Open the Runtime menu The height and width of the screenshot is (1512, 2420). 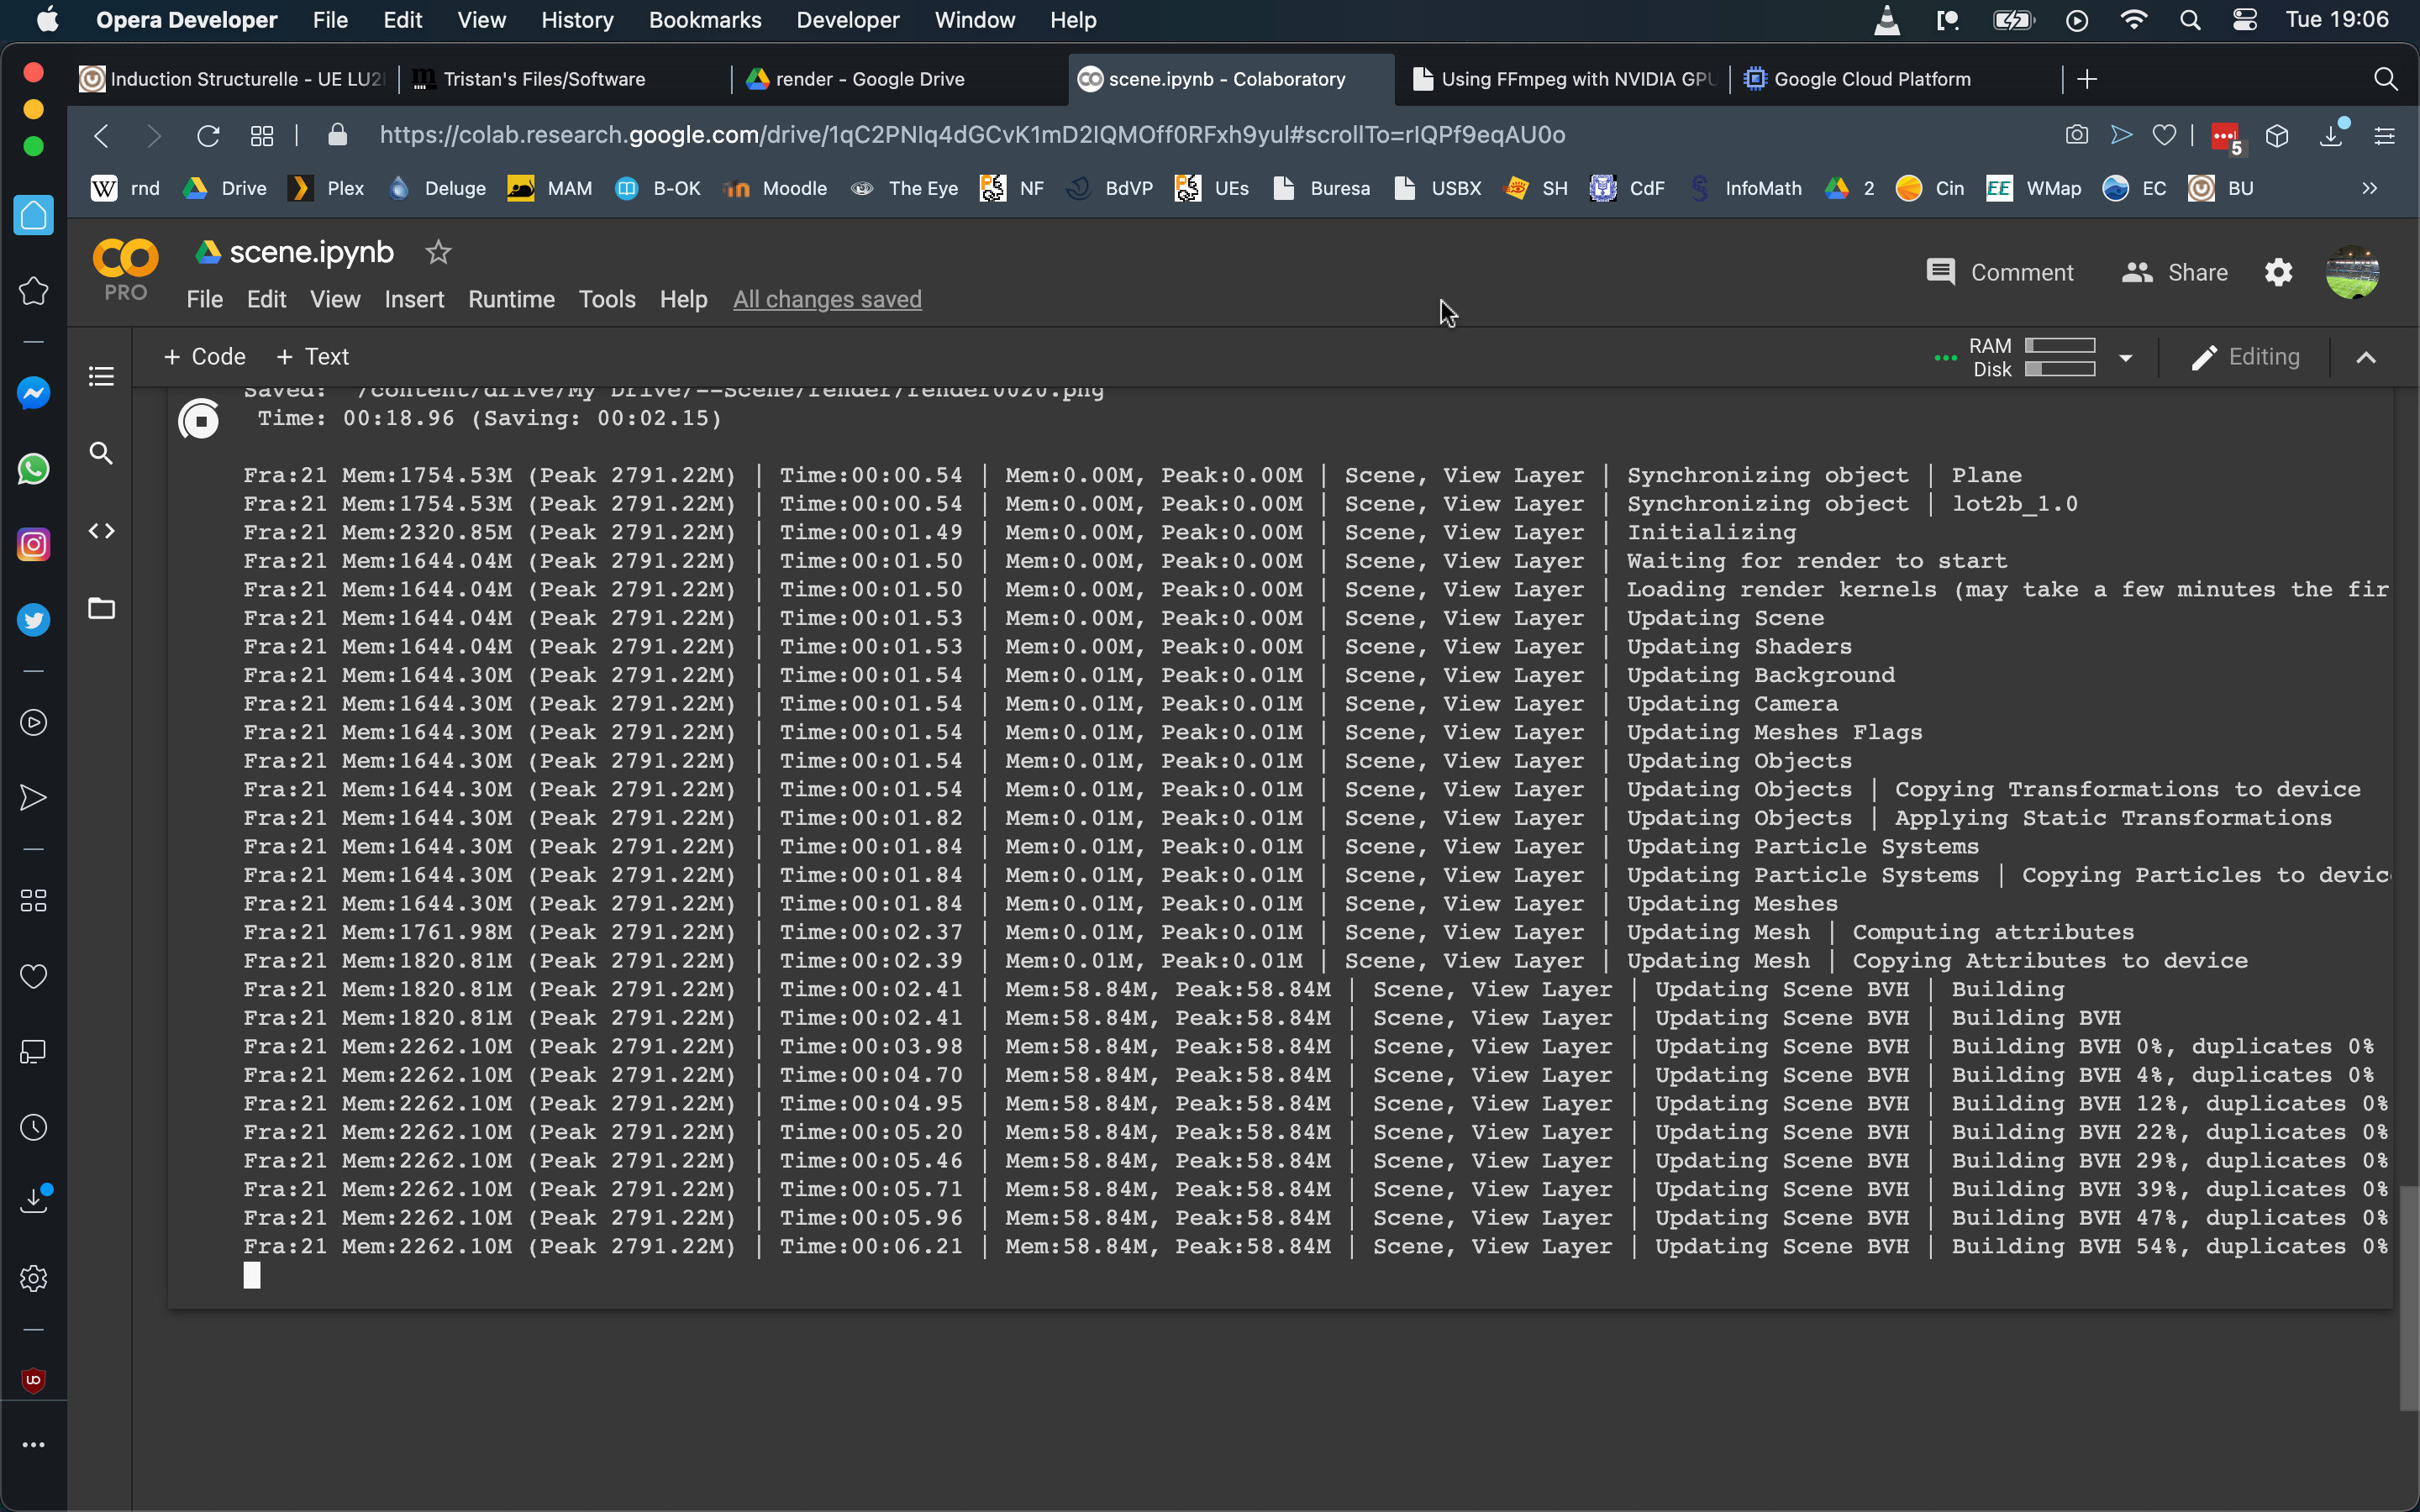(511, 299)
